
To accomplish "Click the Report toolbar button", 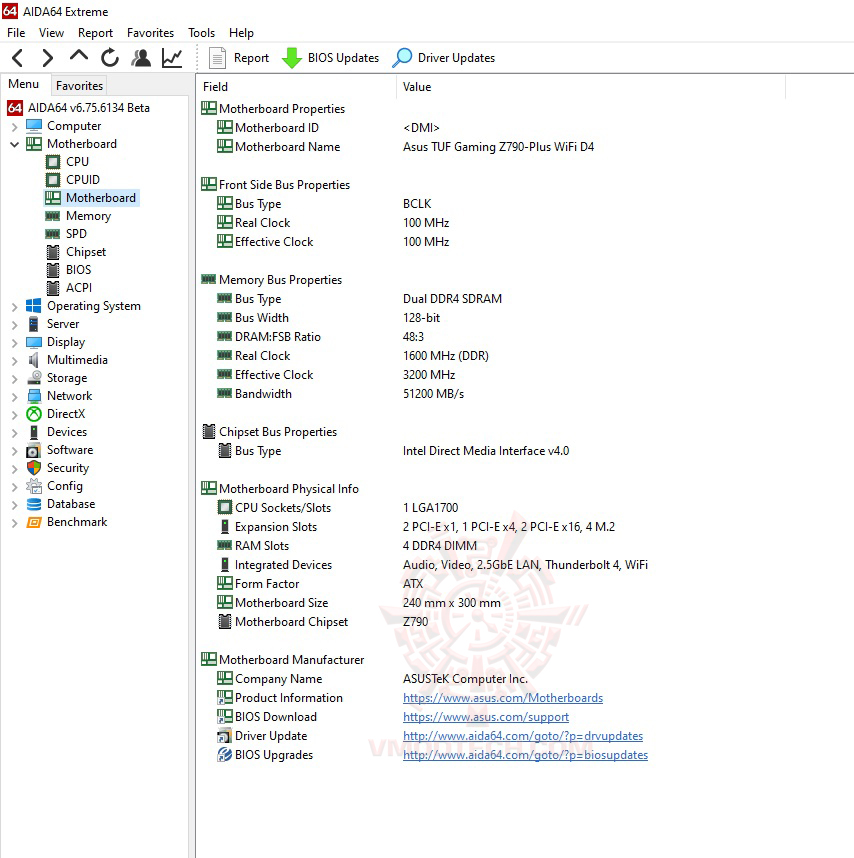I will pos(240,57).
